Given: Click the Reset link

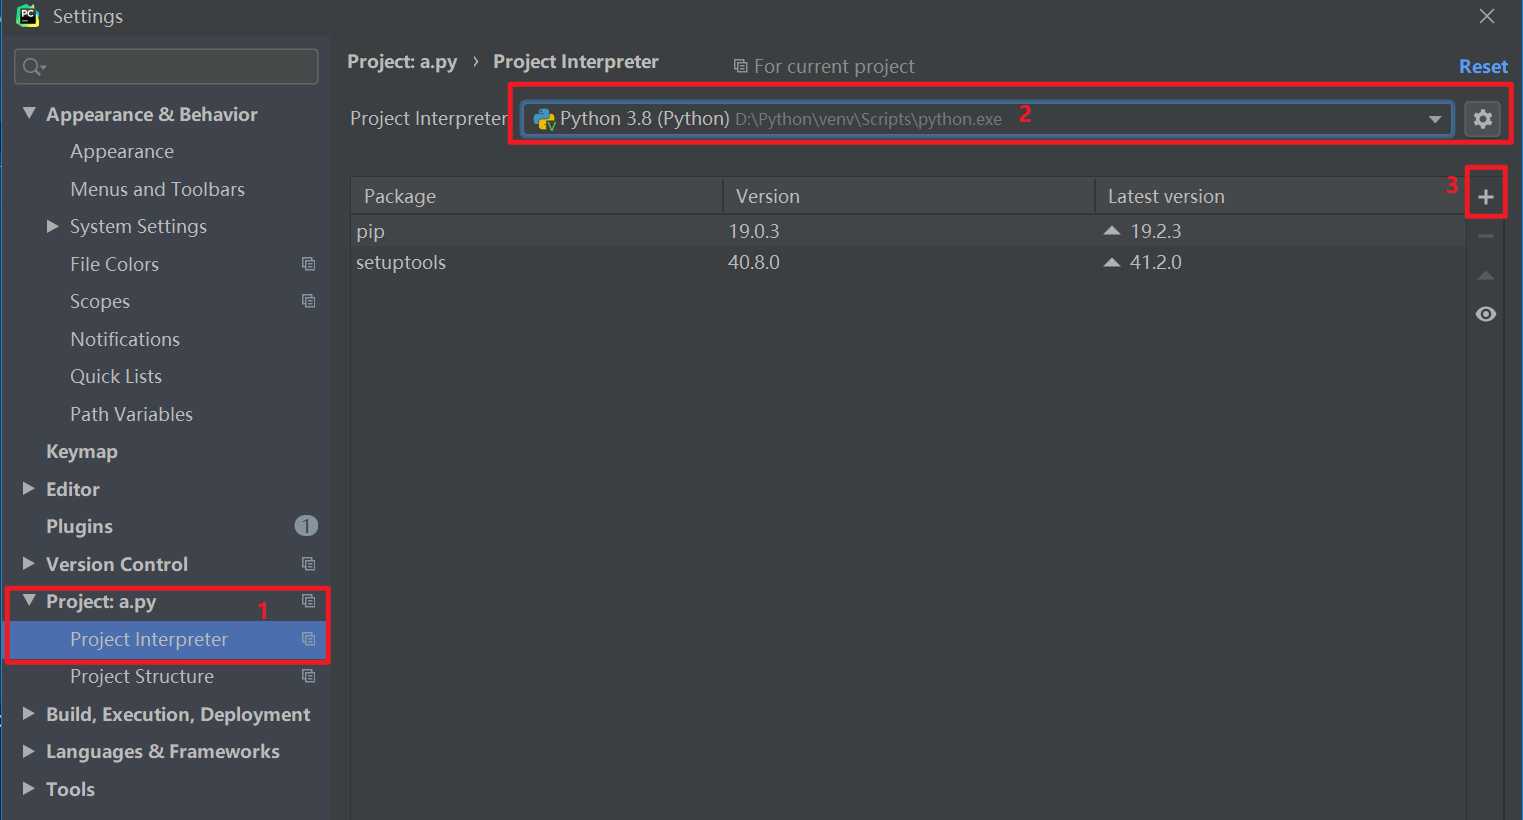Looking at the screenshot, I should pyautogui.click(x=1483, y=66).
